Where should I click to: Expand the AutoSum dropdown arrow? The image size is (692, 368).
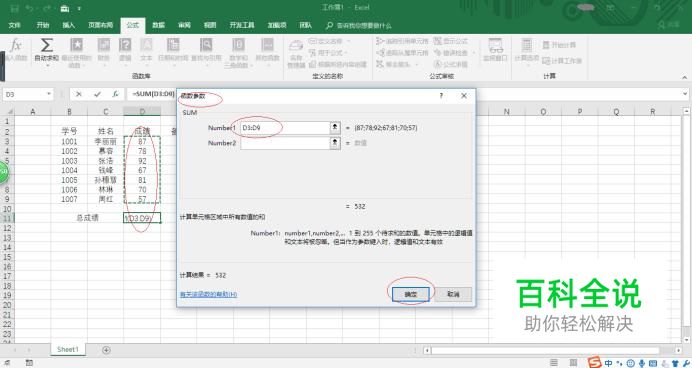(x=47, y=65)
